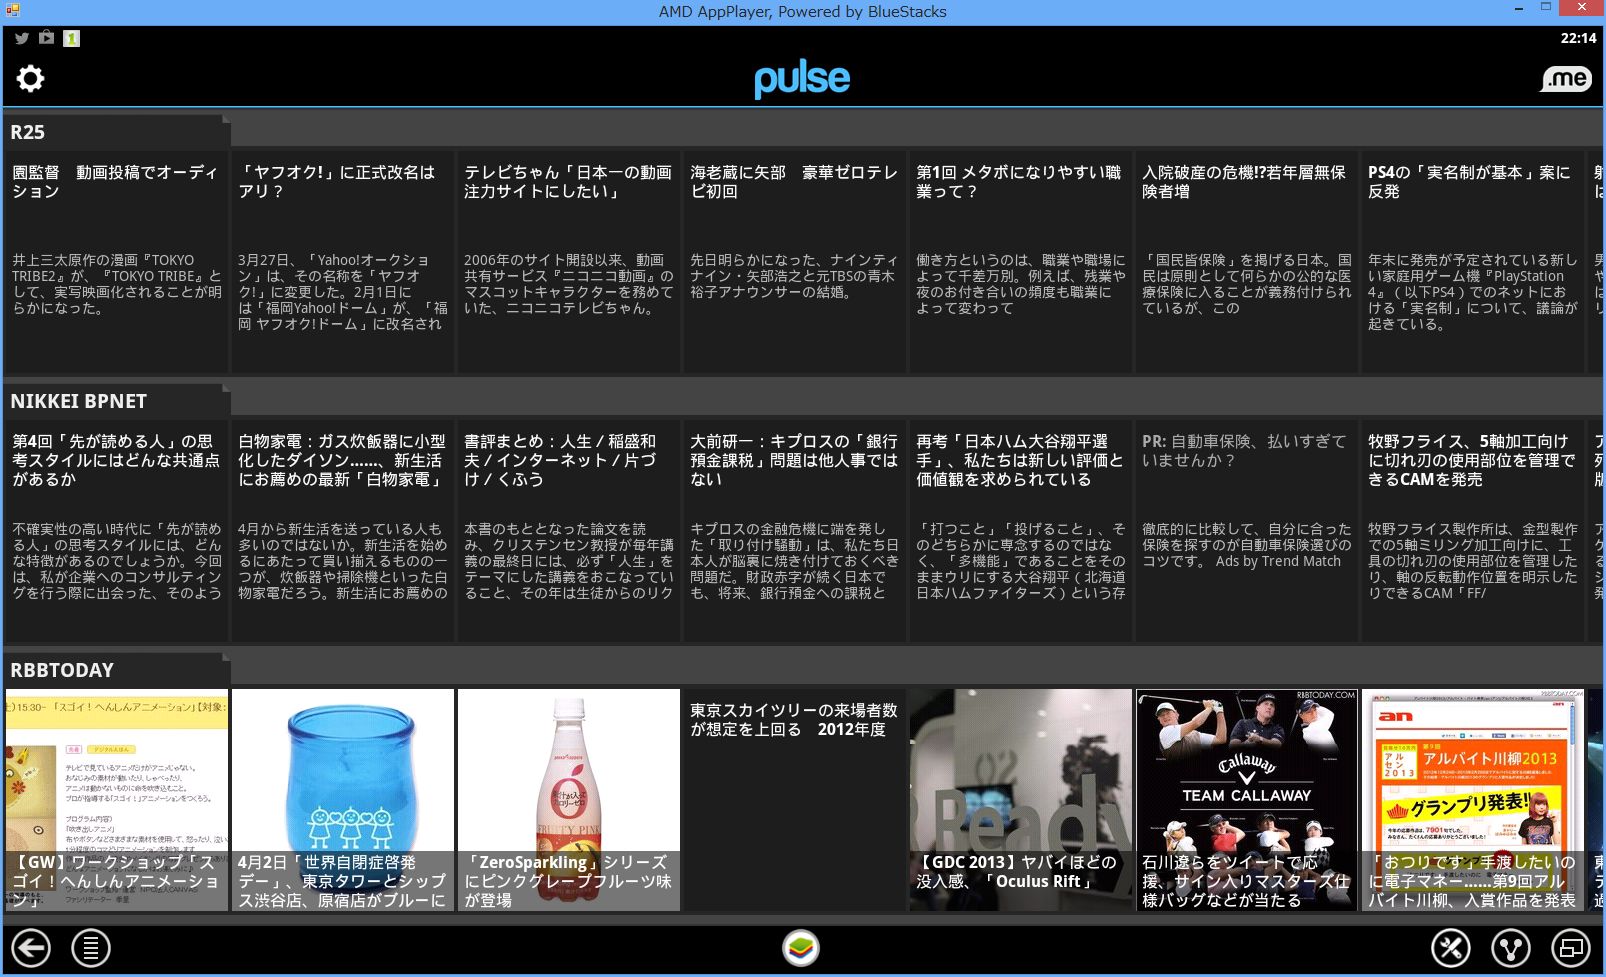Open the GDC 2013 Oculus Rift story
The height and width of the screenshot is (977, 1606).
click(x=1021, y=800)
